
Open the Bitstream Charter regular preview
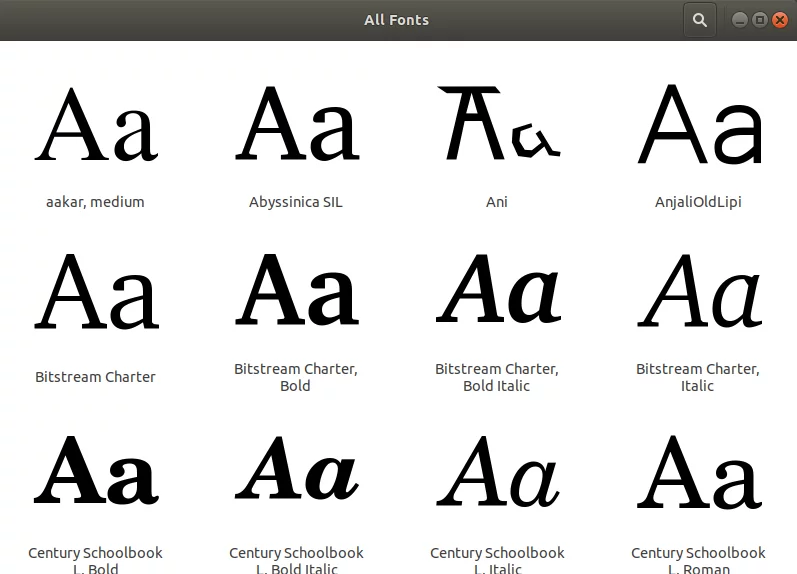96,293
